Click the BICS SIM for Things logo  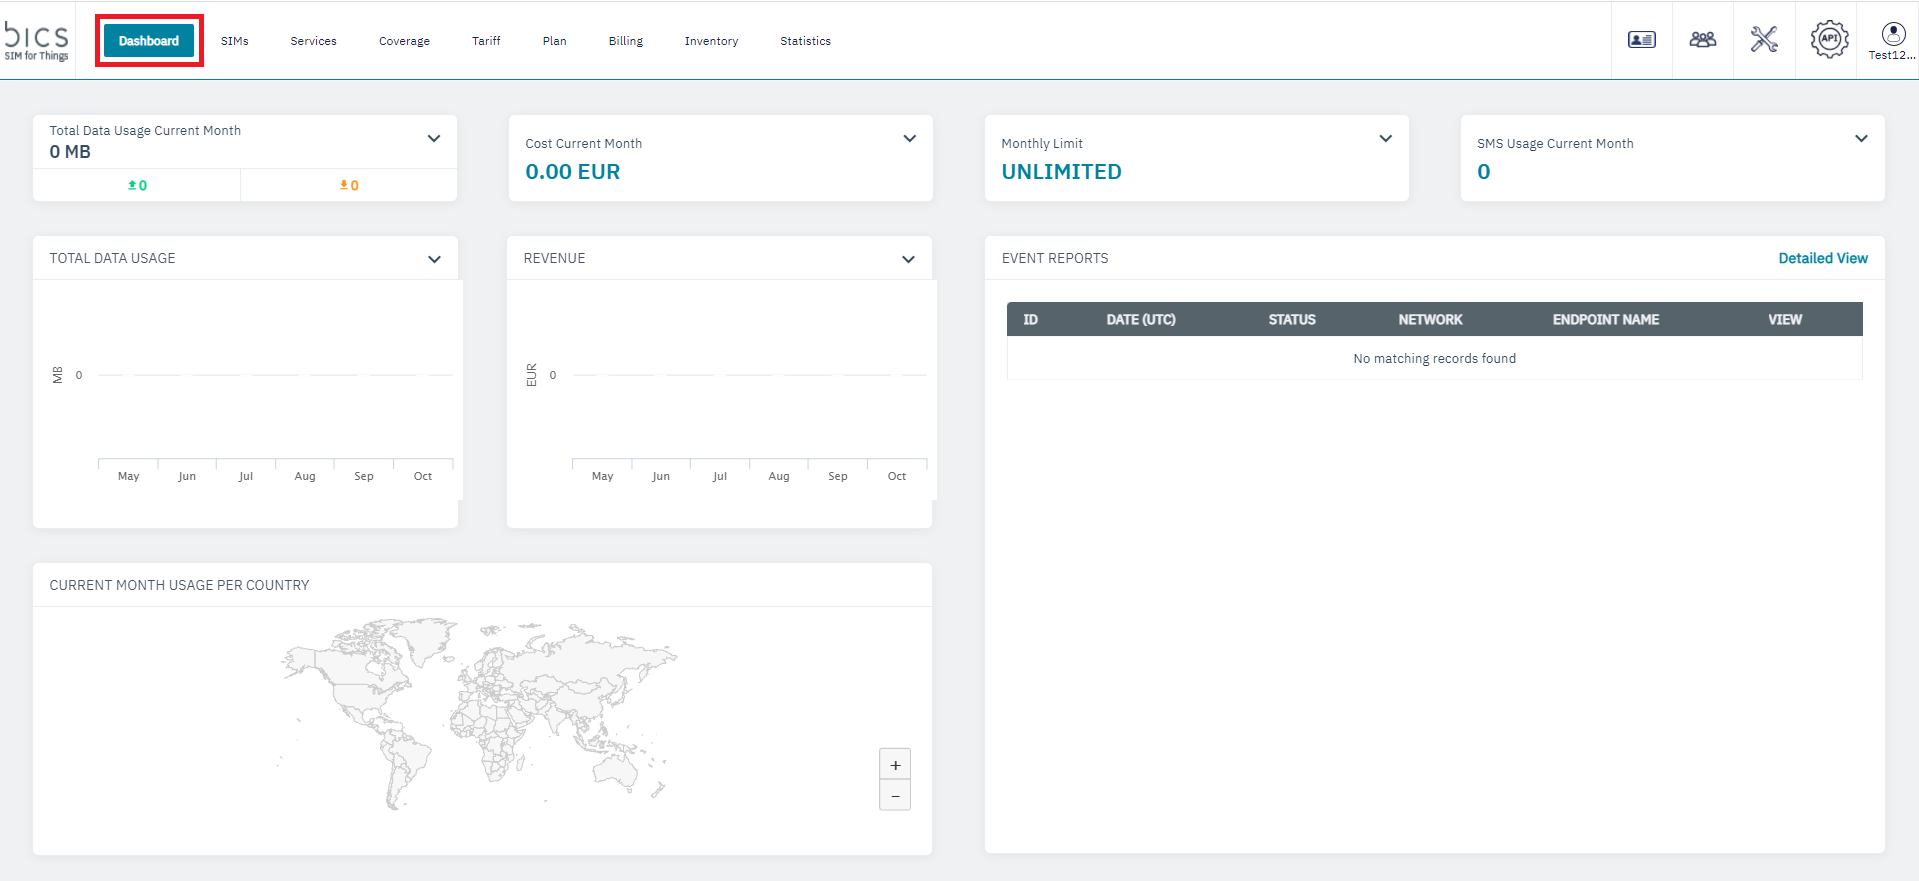tap(37, 40)
